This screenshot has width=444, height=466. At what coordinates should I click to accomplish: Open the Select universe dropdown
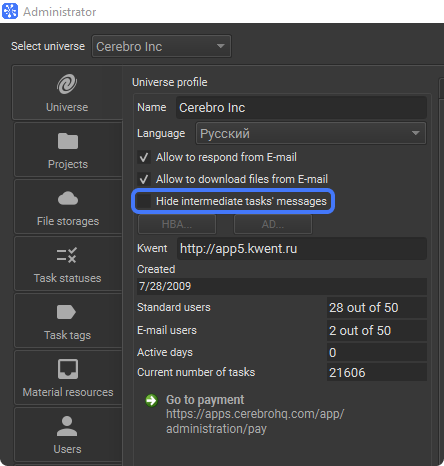(161, 46)
